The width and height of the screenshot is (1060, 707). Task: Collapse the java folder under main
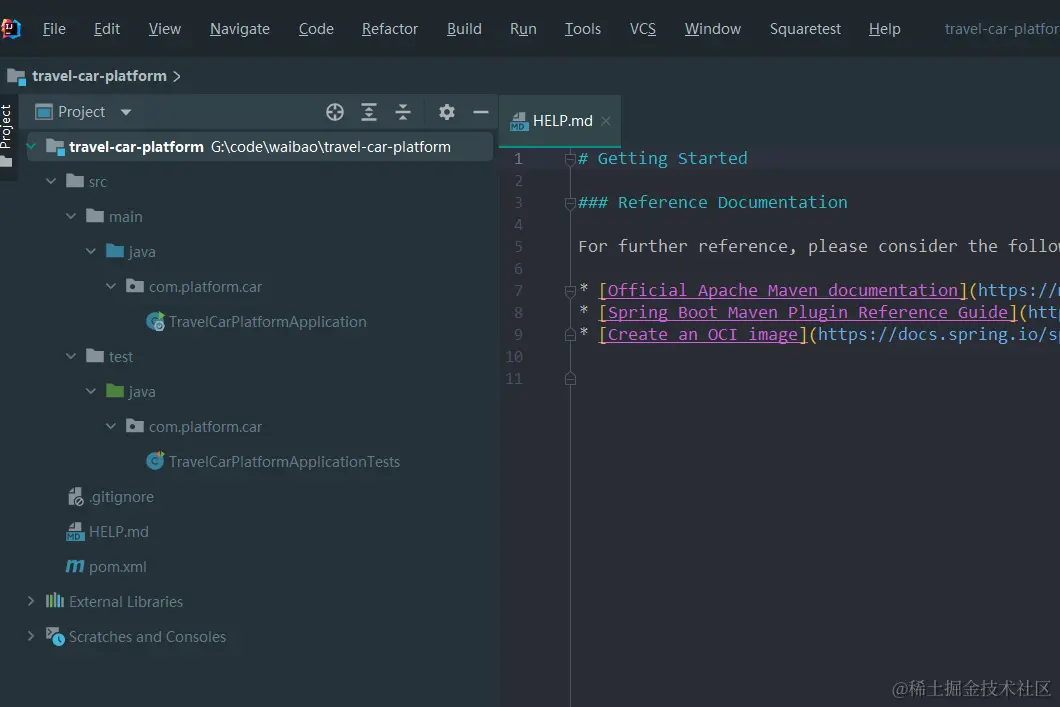[x=91, y=251]
